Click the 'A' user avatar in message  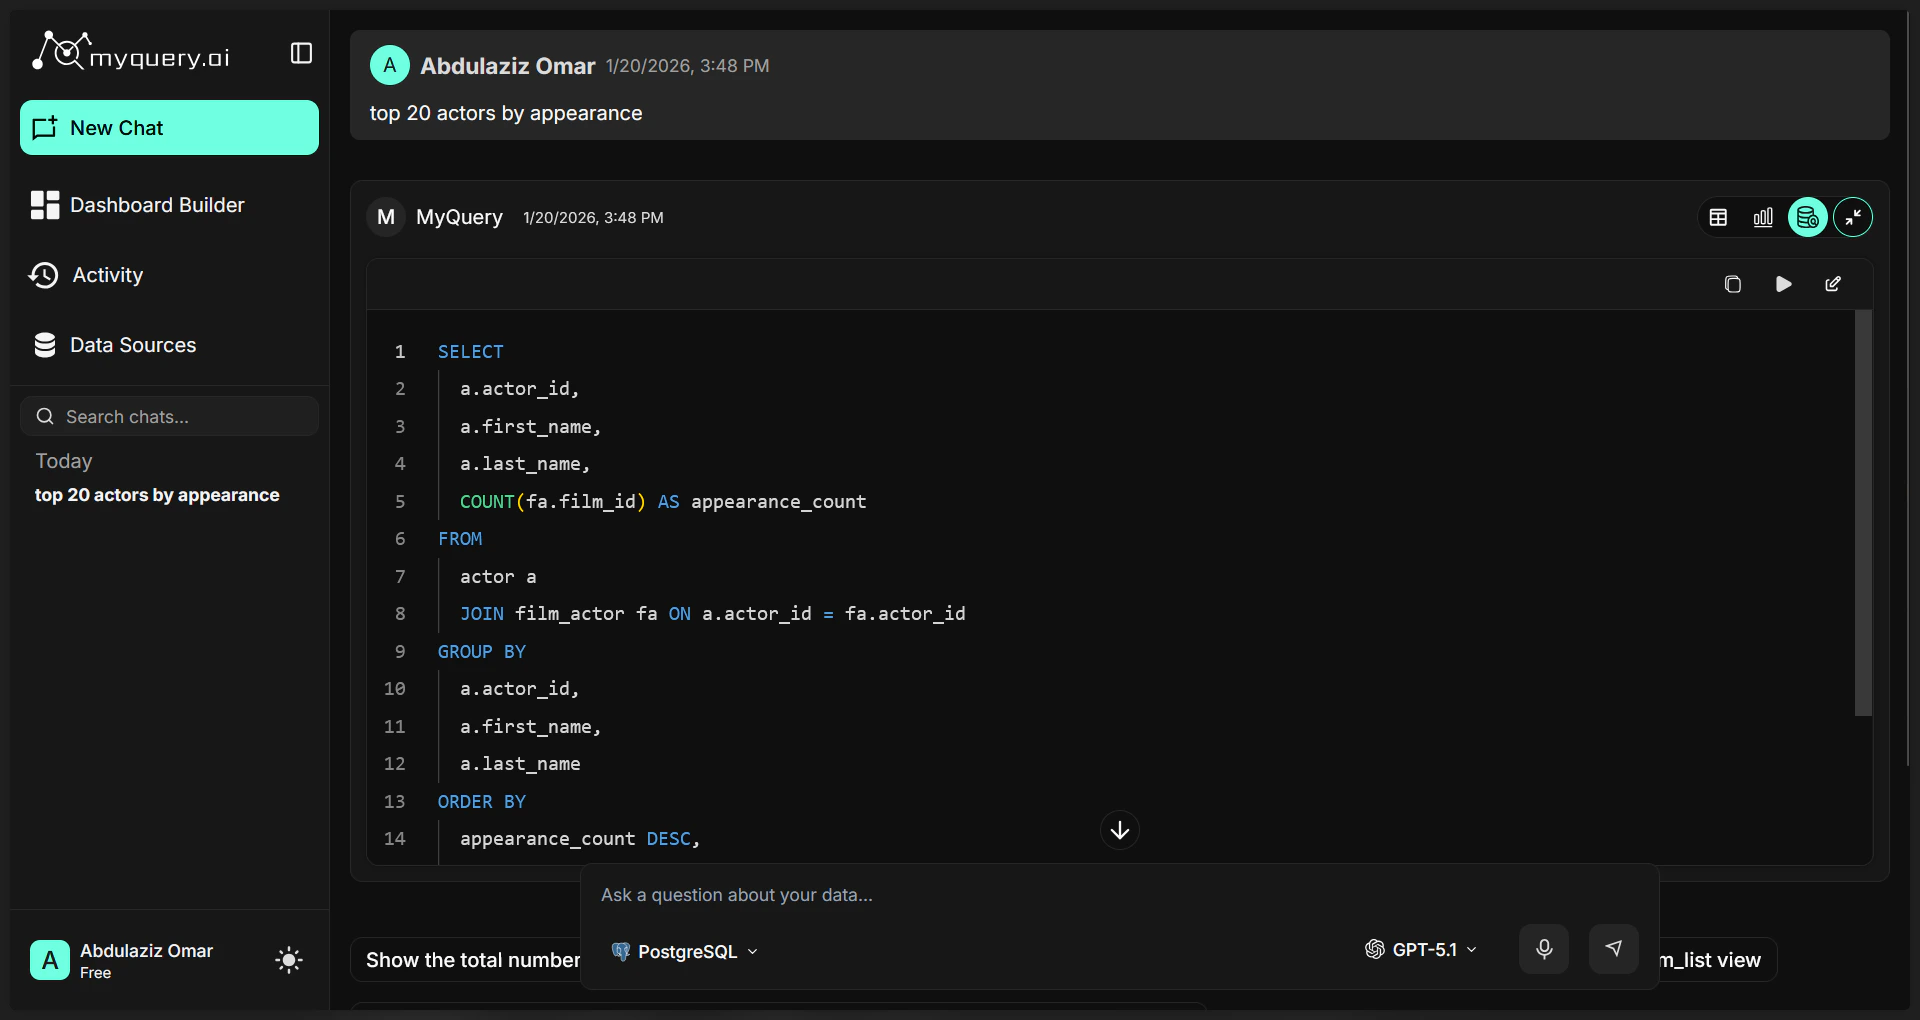click(x=390, y=65)
